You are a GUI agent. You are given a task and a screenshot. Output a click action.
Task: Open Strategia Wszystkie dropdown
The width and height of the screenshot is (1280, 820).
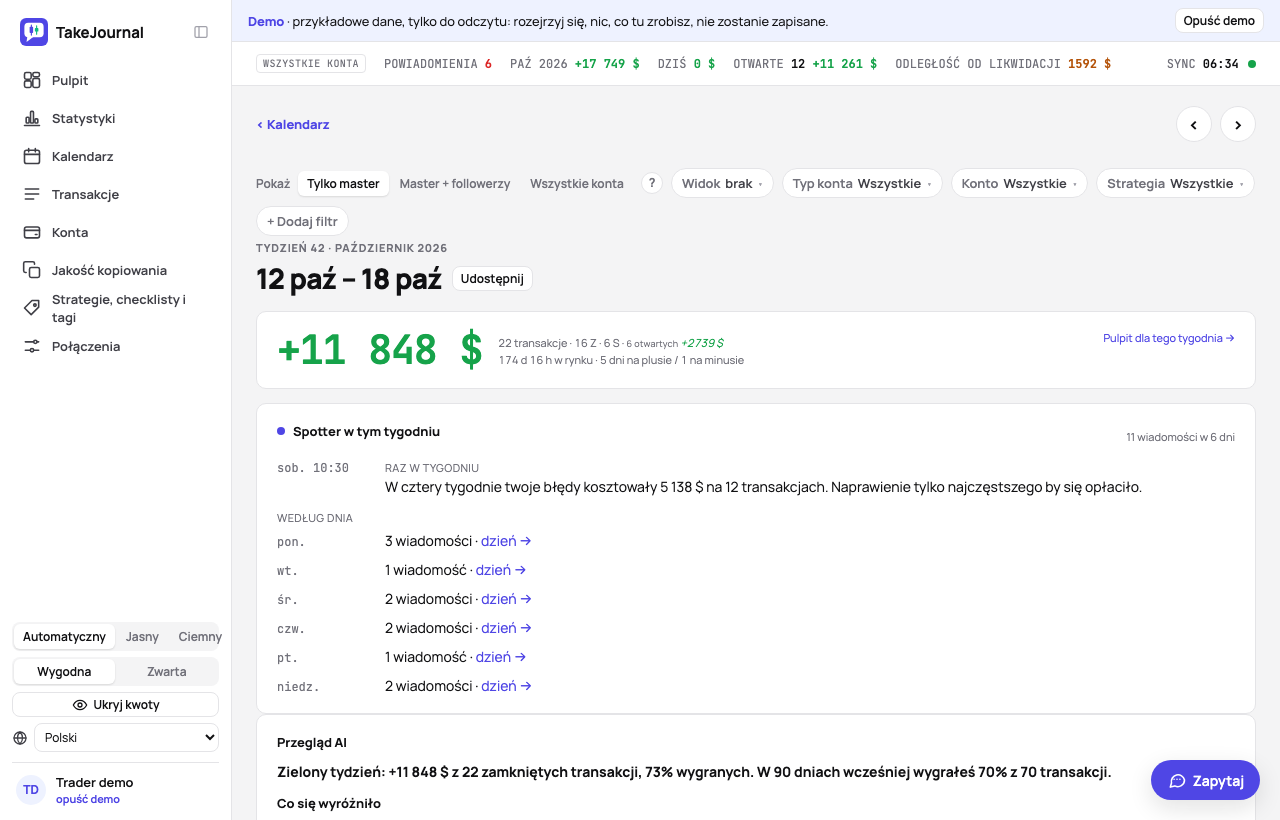click(x=1175, y=183)
